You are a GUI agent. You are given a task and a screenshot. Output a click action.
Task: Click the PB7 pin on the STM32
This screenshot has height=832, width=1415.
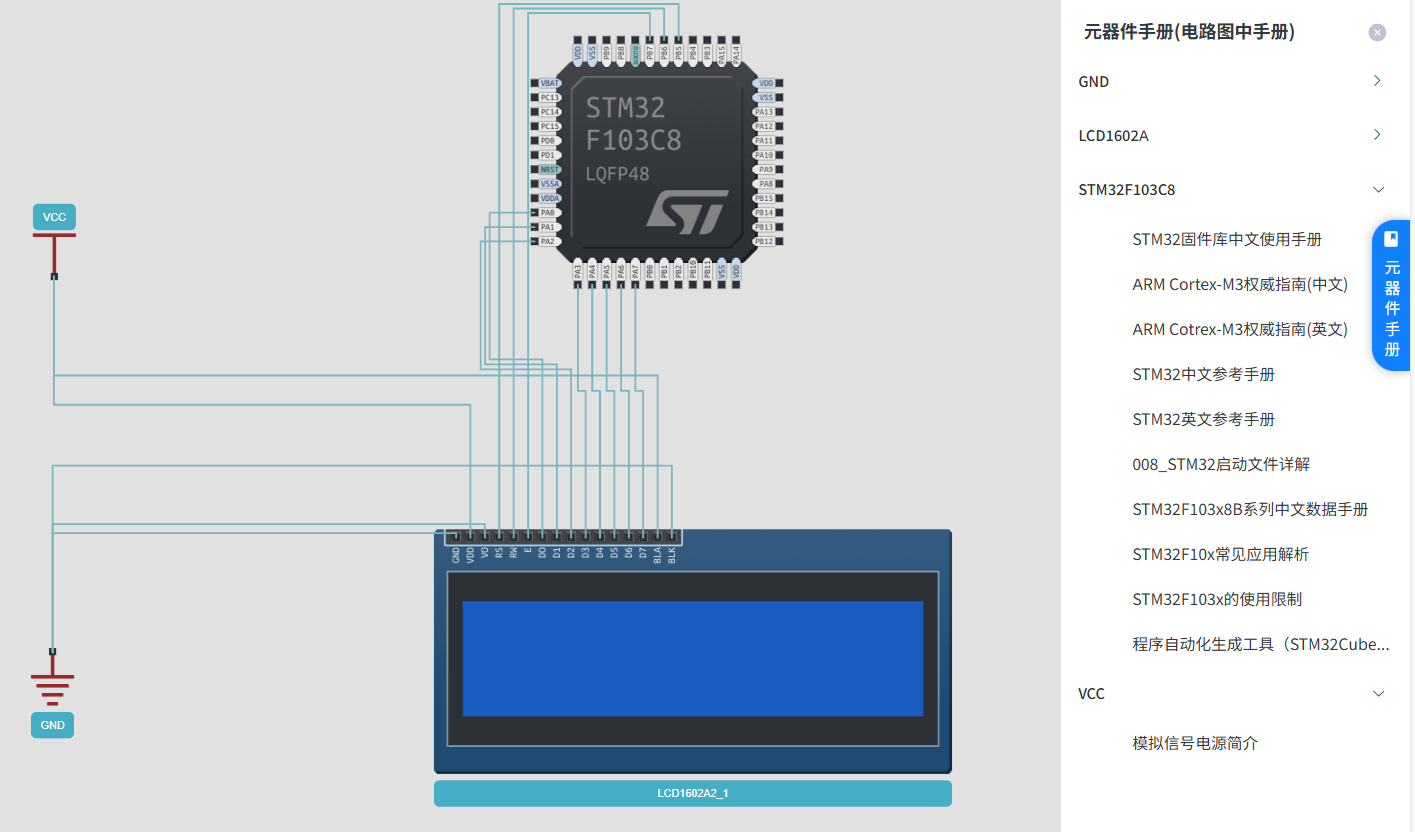(650, 51)
